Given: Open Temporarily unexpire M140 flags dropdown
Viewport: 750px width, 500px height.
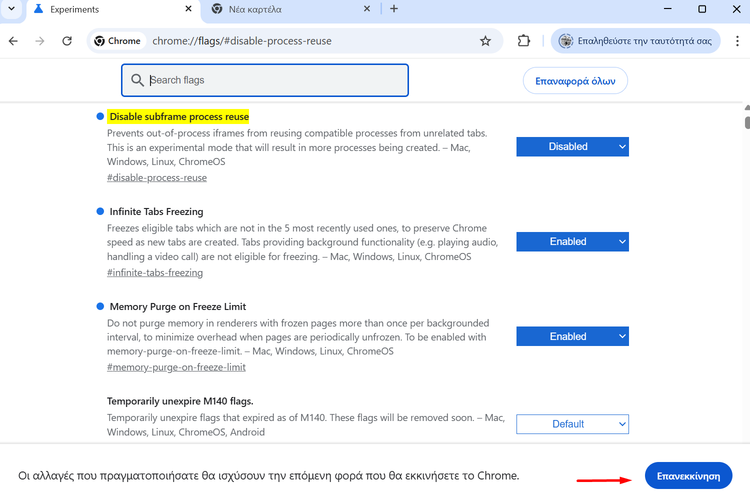Looking at the screenshot, I should click(572, 424).
